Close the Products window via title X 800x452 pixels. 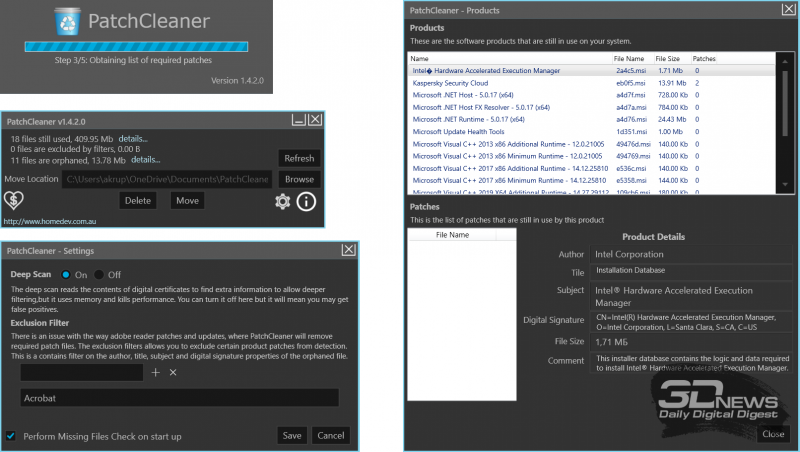pos(787,9)
